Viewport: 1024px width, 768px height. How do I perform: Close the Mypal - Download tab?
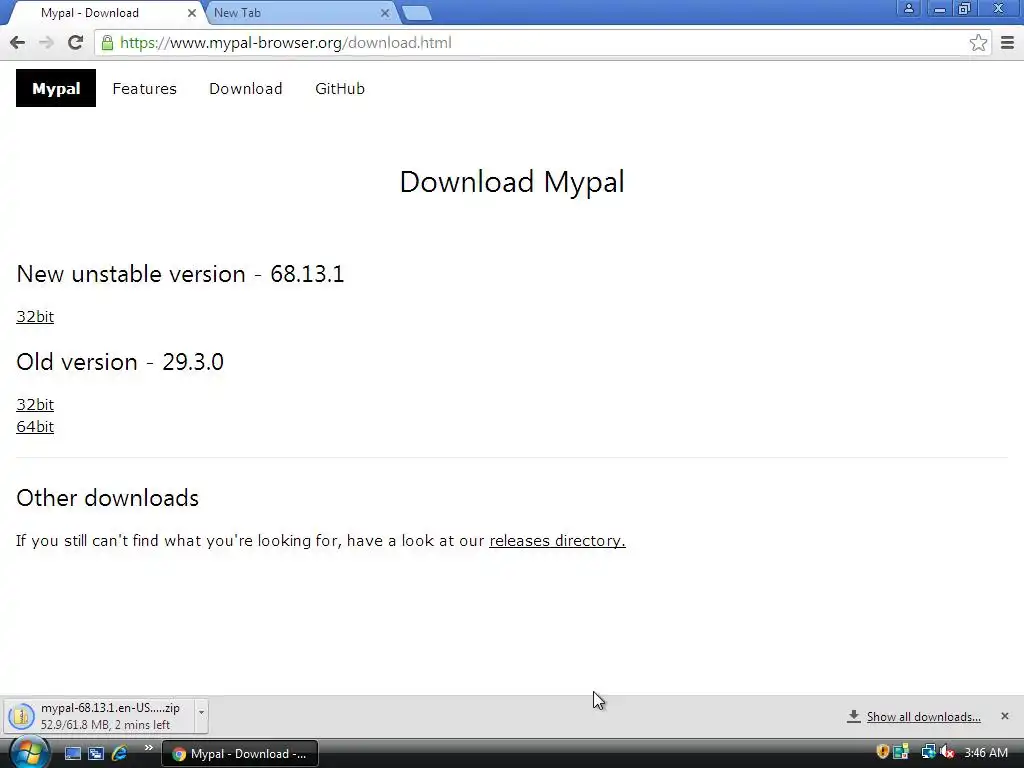[x=191, y=12]
